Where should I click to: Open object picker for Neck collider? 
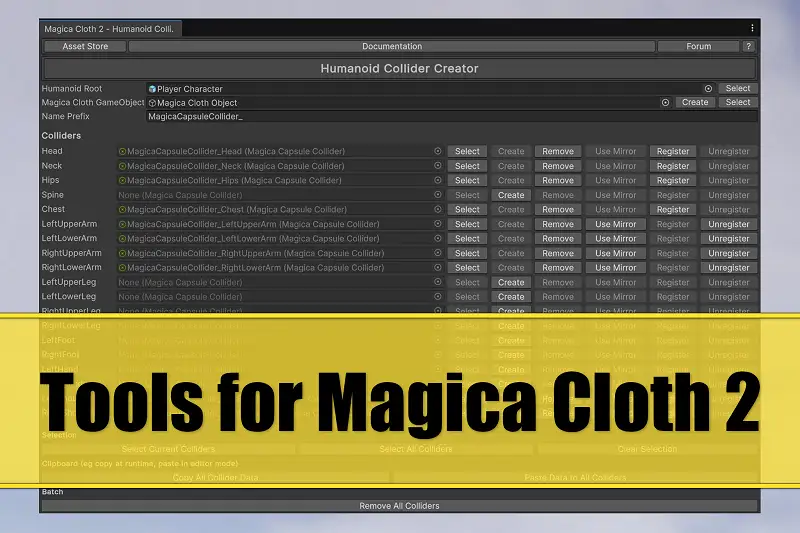(x=437, y=166)
